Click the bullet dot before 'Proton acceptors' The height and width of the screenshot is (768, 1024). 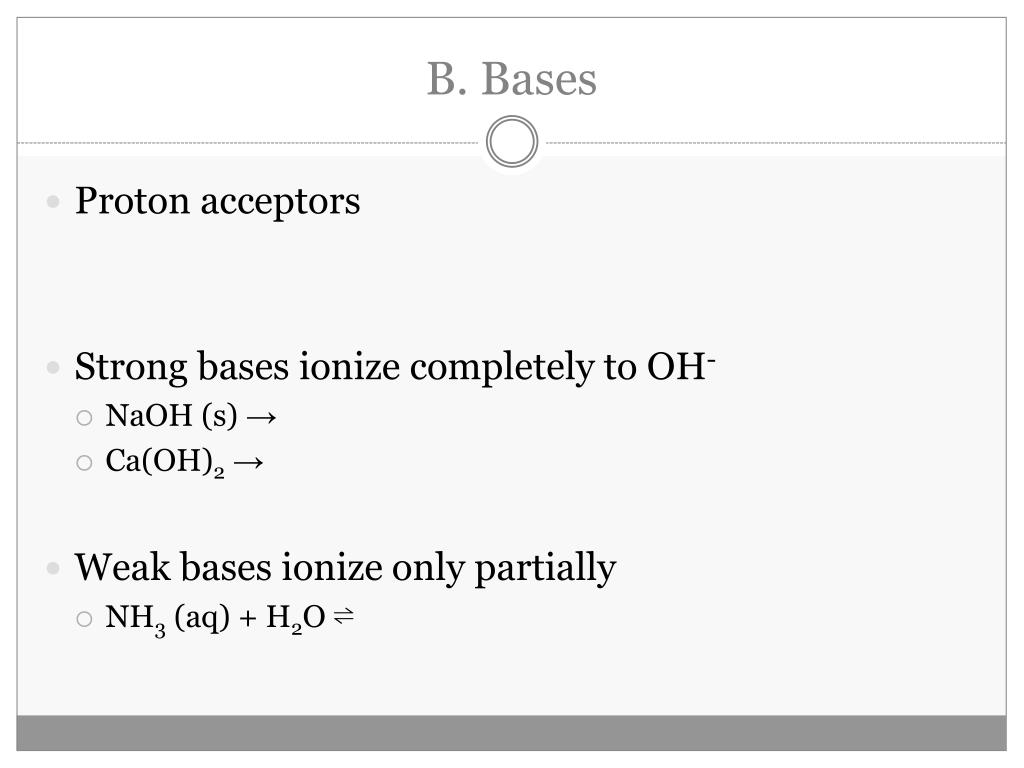54,202
